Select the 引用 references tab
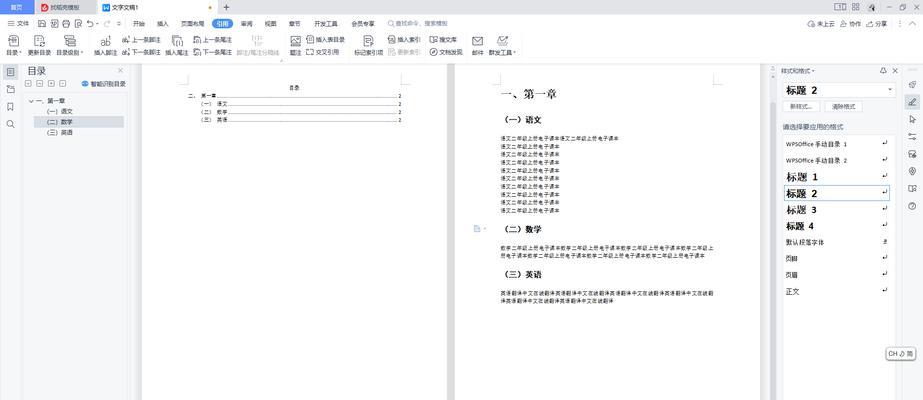 [223, 24]
